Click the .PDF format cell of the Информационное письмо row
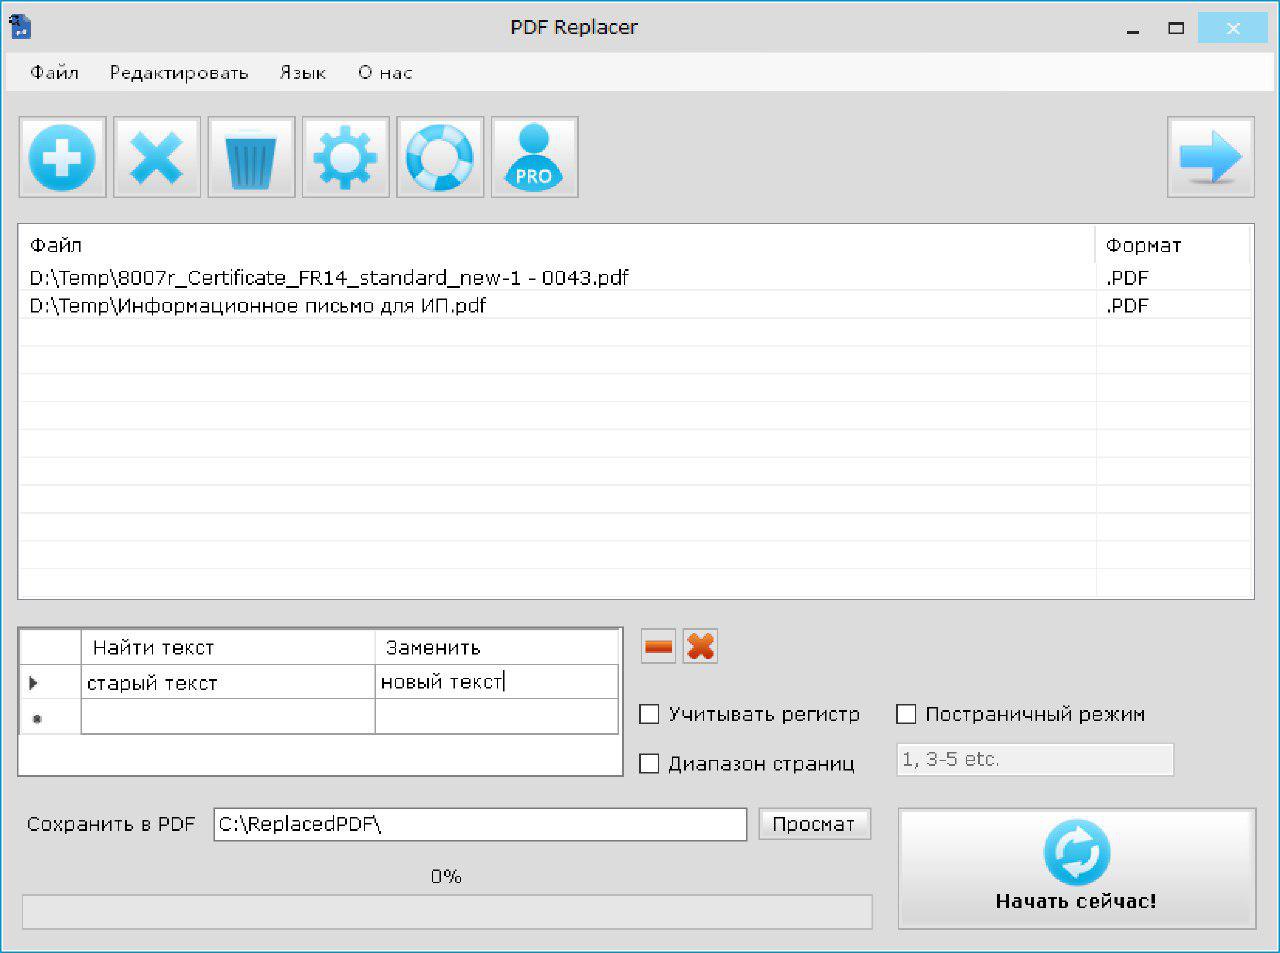Viewport: 1280px width, 953px height. click(x=1174, y=305)
